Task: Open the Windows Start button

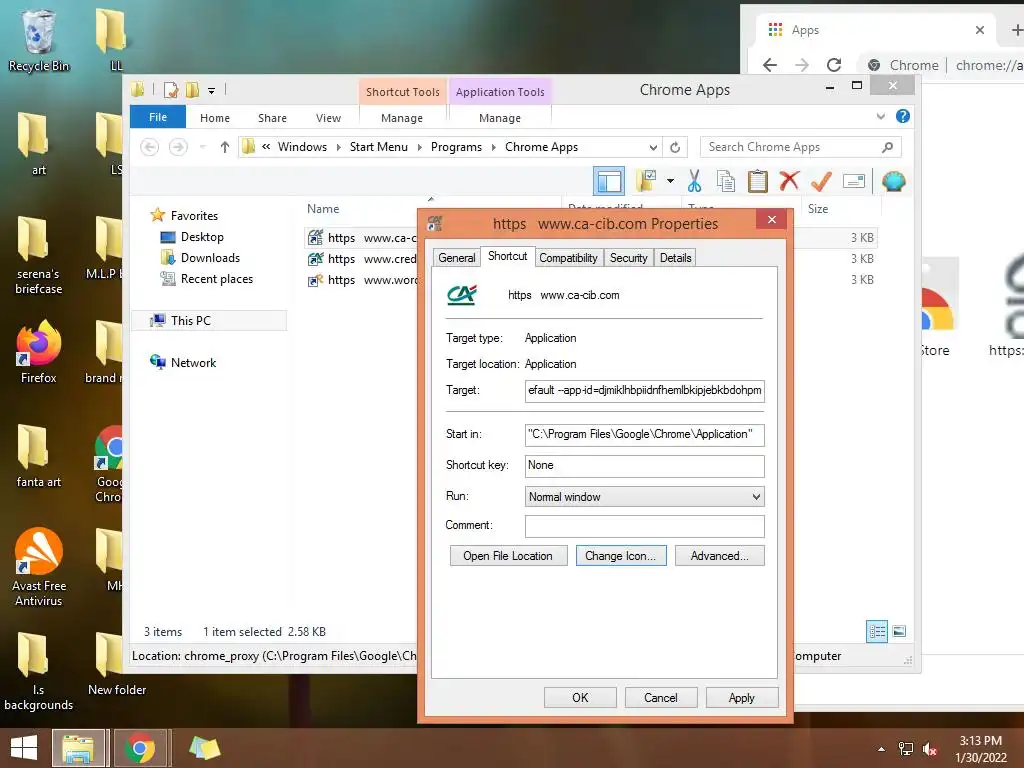Action: (x=24, y=748)
